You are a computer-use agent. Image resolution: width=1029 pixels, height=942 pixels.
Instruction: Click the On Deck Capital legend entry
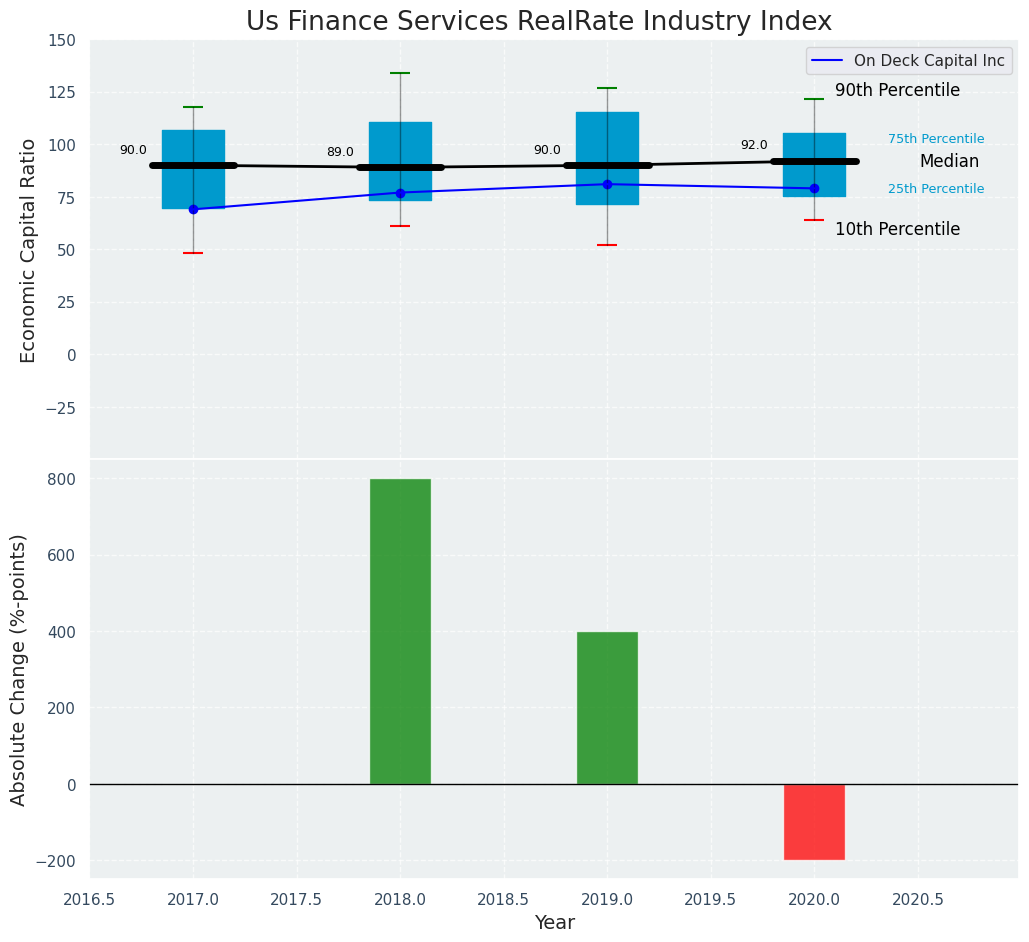pos(928,61)
